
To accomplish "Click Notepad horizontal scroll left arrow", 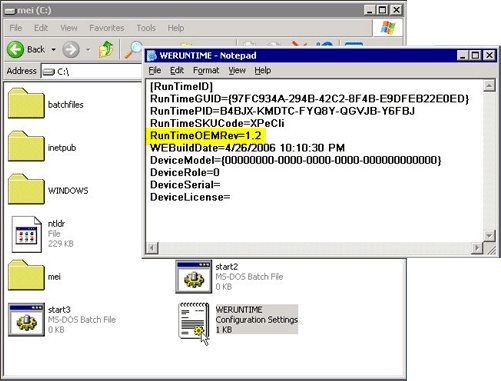I will [x=152, y=248].
